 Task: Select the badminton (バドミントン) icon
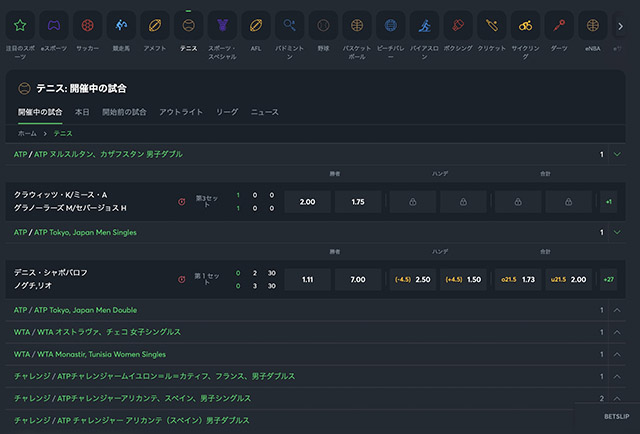coord(289,25)
